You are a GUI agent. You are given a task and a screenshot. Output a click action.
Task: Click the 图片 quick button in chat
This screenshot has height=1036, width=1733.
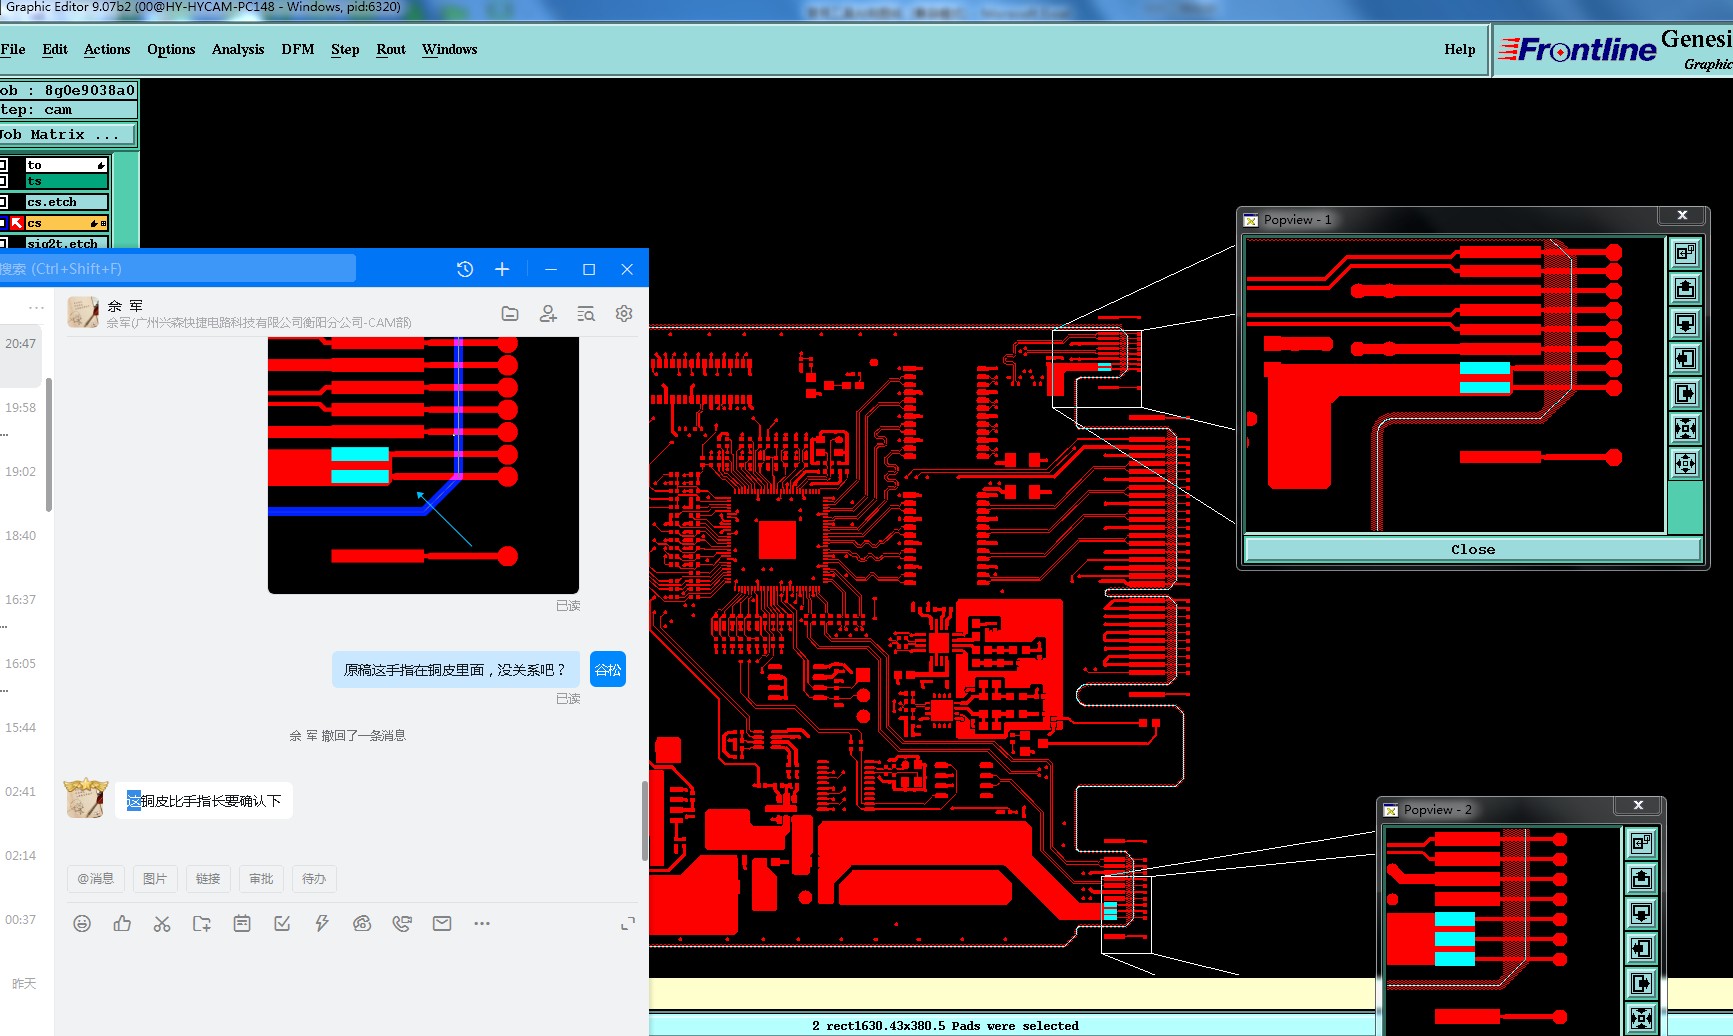(x=155, y=879)
